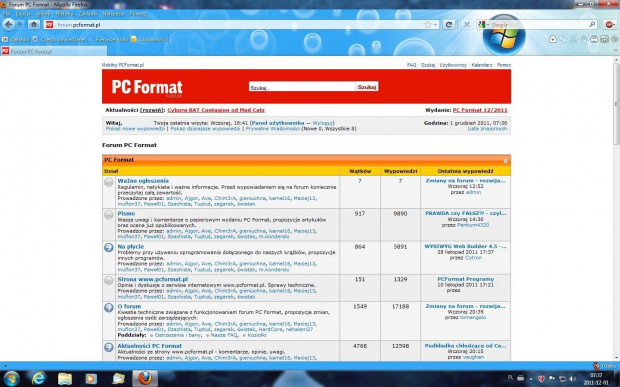The width and height of the screenshot is (620, 387).
Task: Click the red addon icon right of search box
Action: (x=609, y=25)
